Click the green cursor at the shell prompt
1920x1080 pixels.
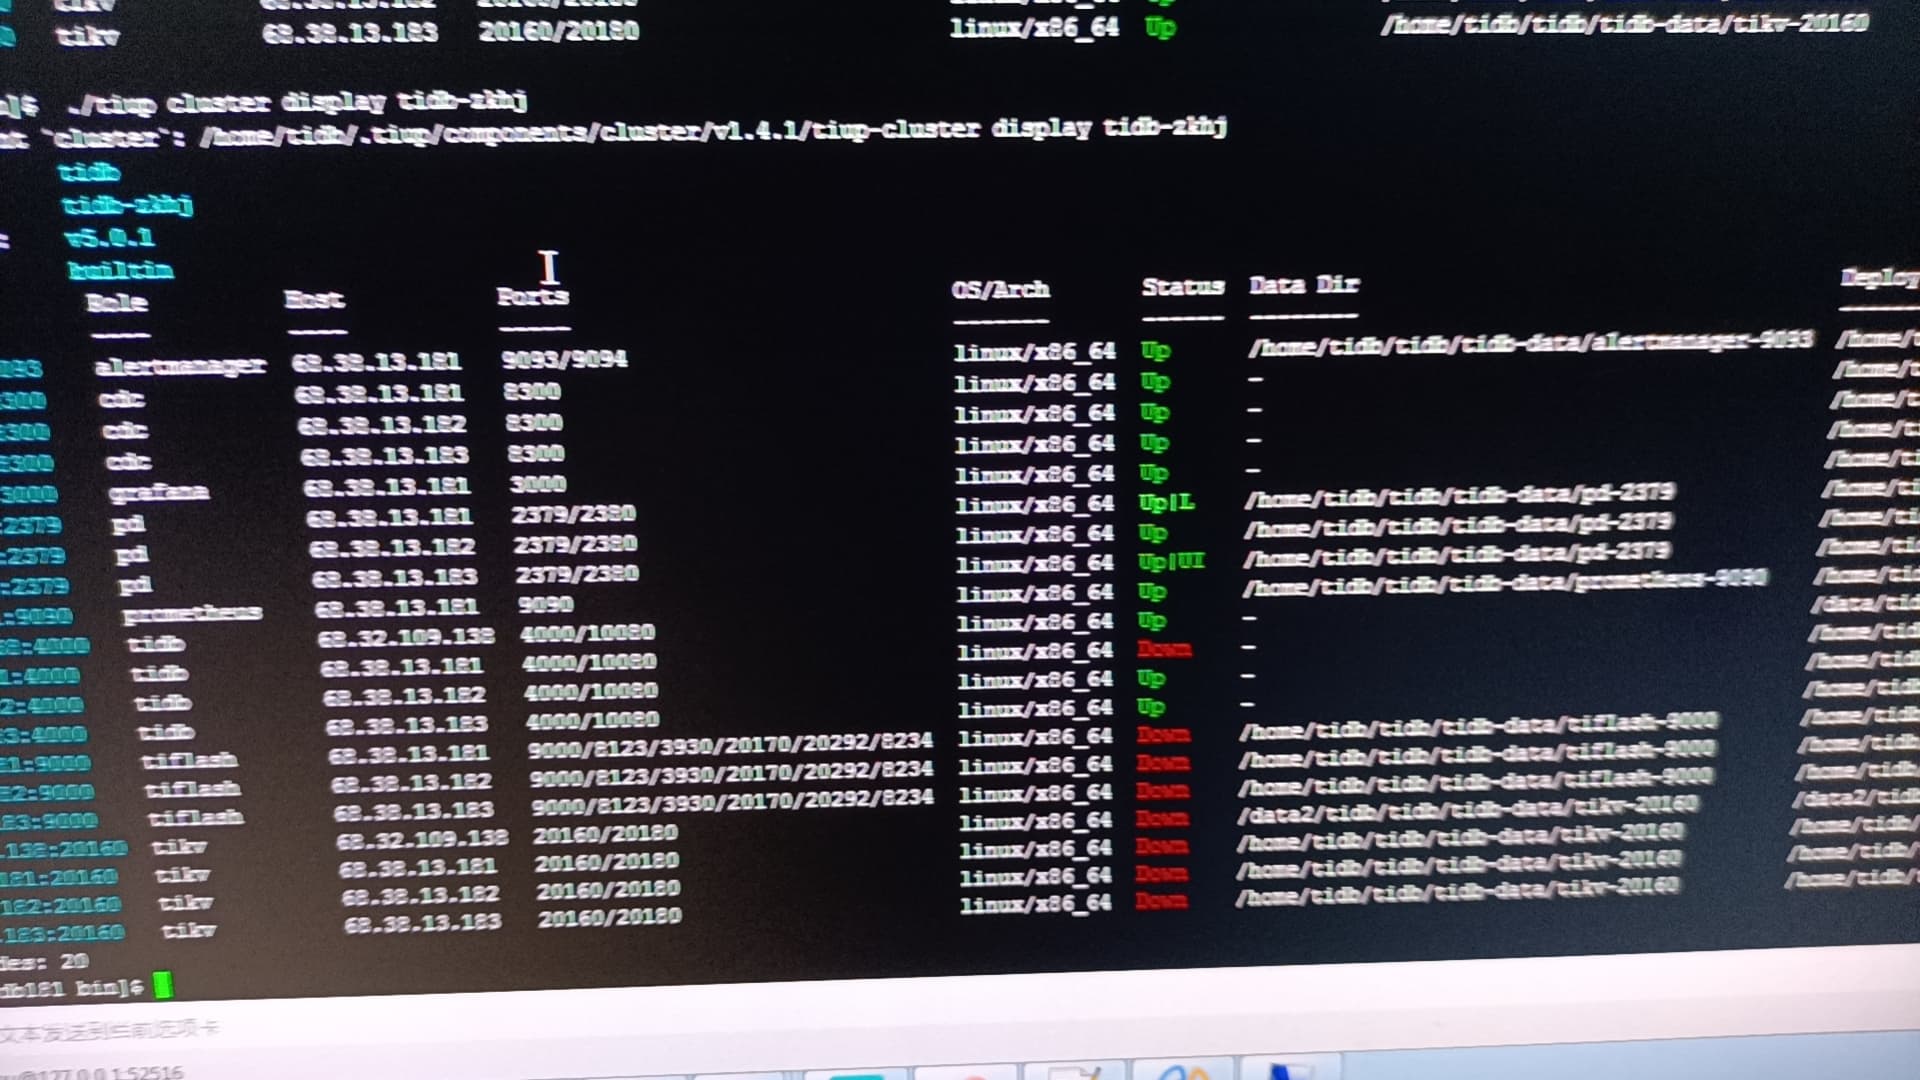coord(163,986)
